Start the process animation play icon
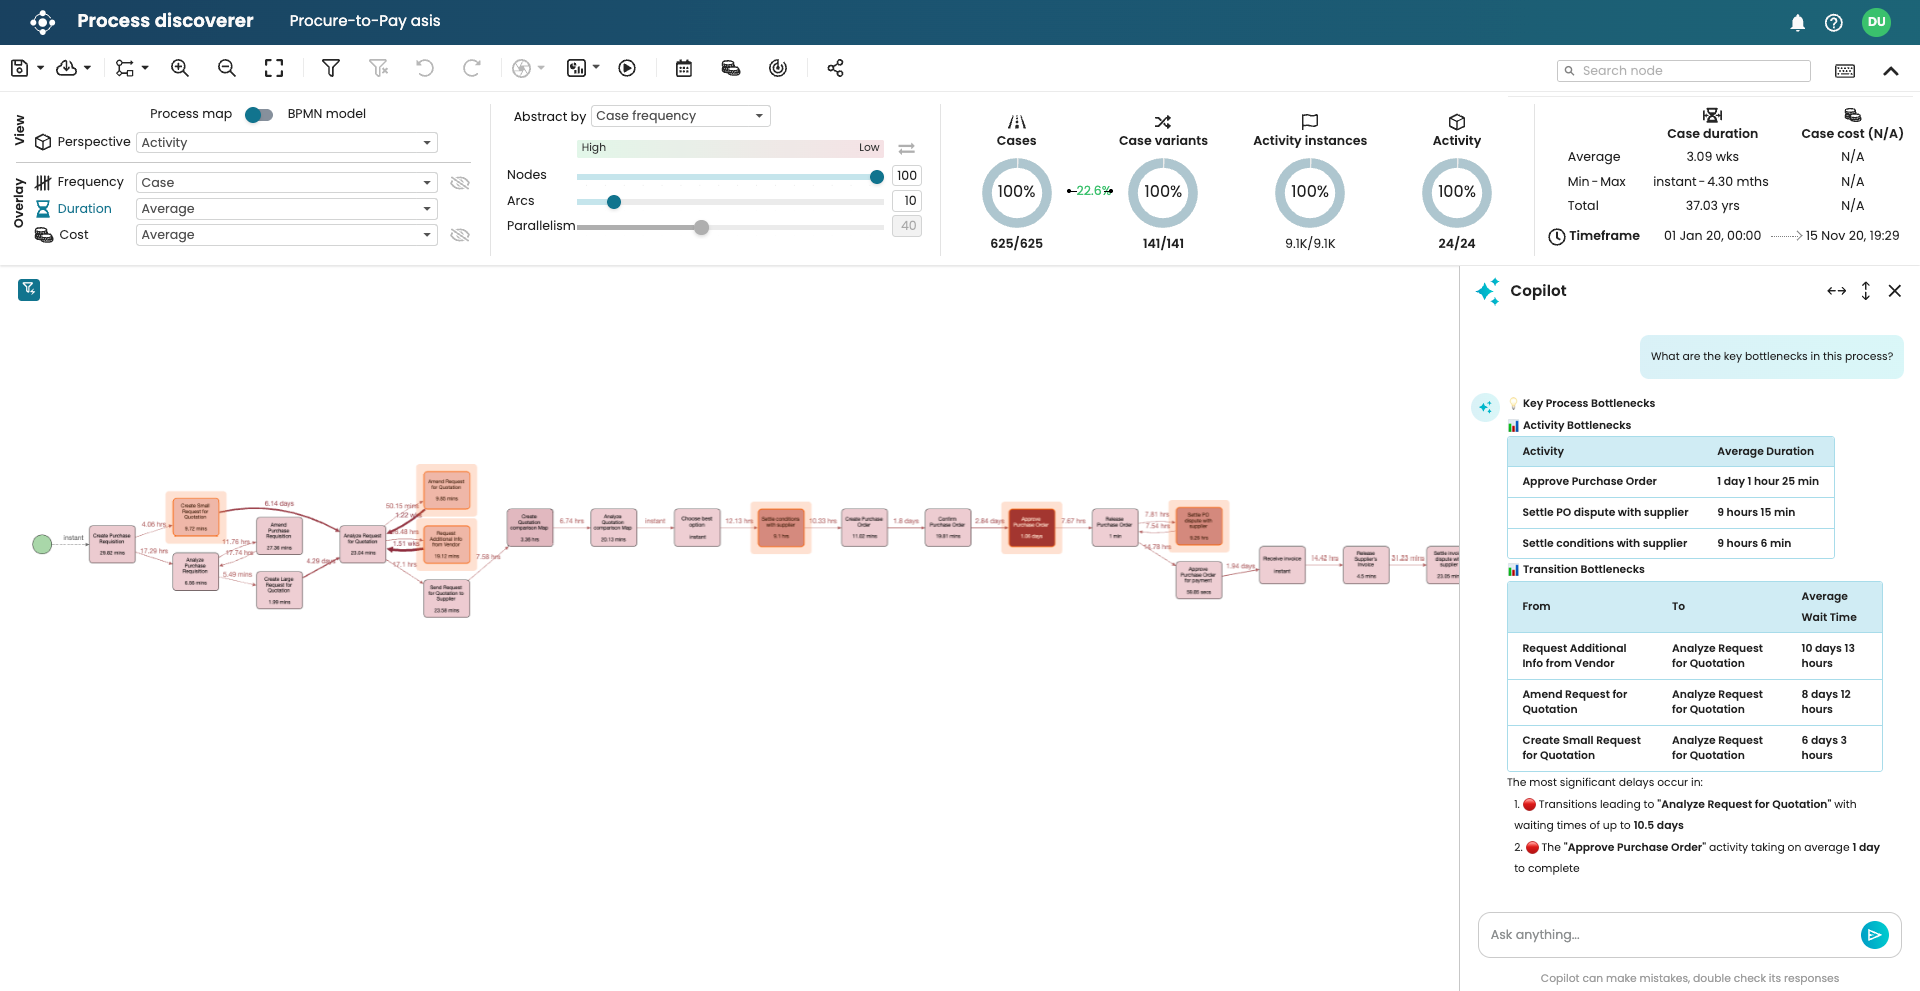Screen dimensions: 1920x991 click(627, 68)
